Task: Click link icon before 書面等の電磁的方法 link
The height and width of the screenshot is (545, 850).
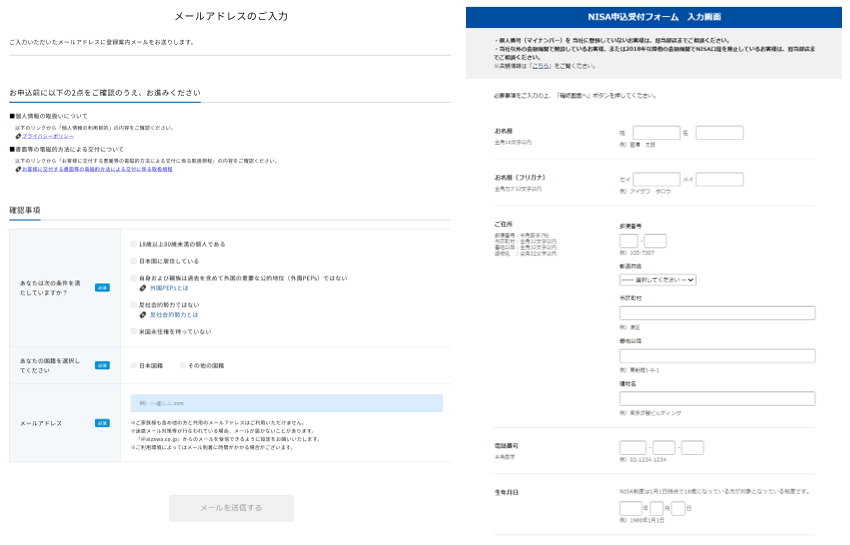Action: pos(19,169)
